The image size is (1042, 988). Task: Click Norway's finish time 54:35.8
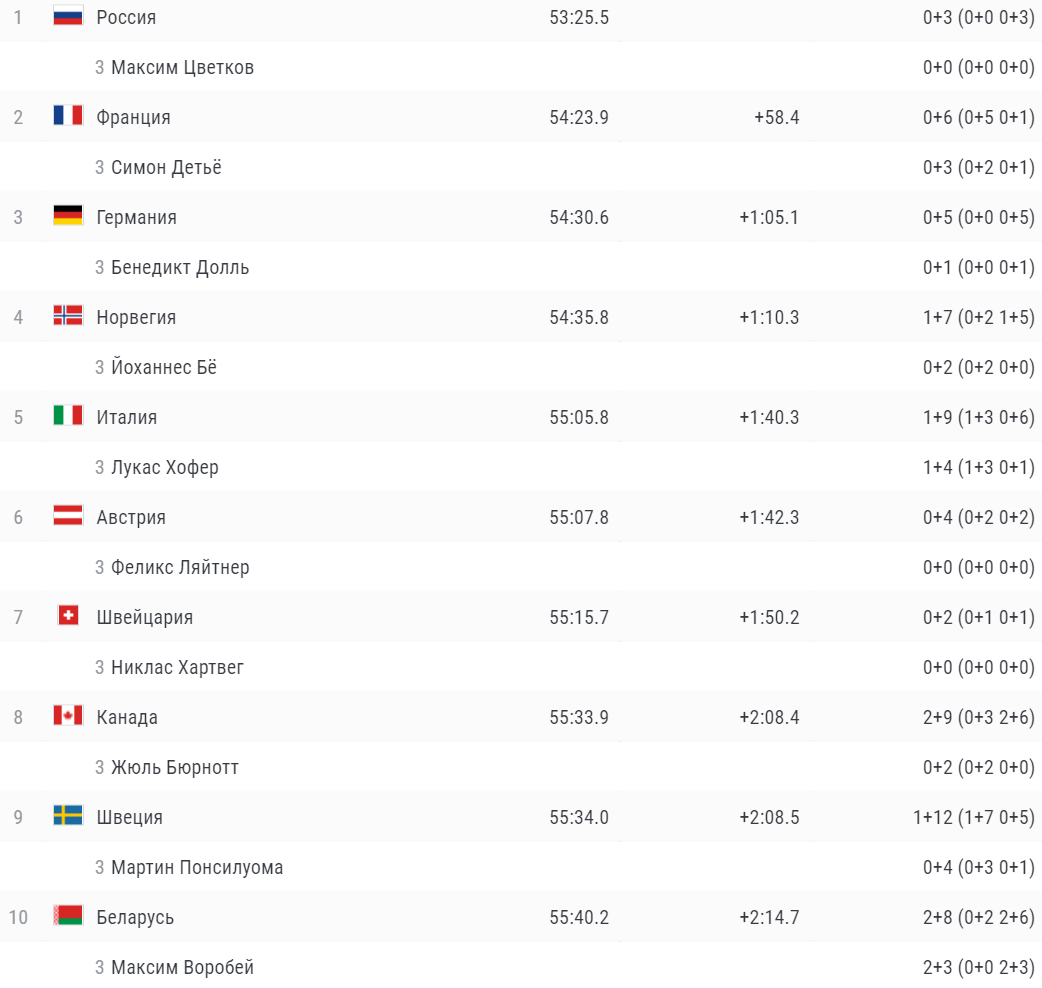click(x=579, y=317)
